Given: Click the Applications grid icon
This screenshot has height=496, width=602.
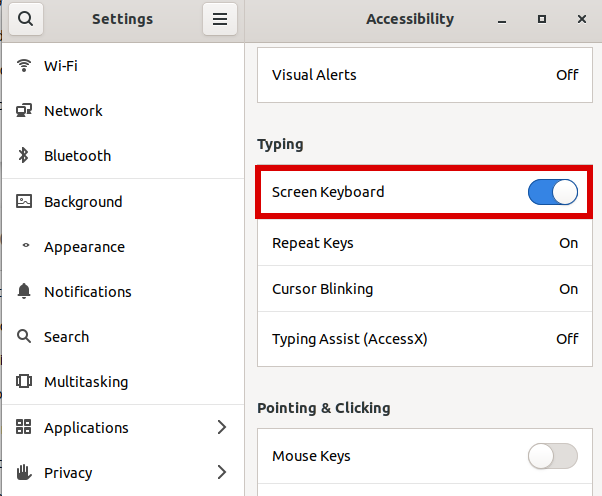Looking at the screenshot, I should (x=23, y=427).
